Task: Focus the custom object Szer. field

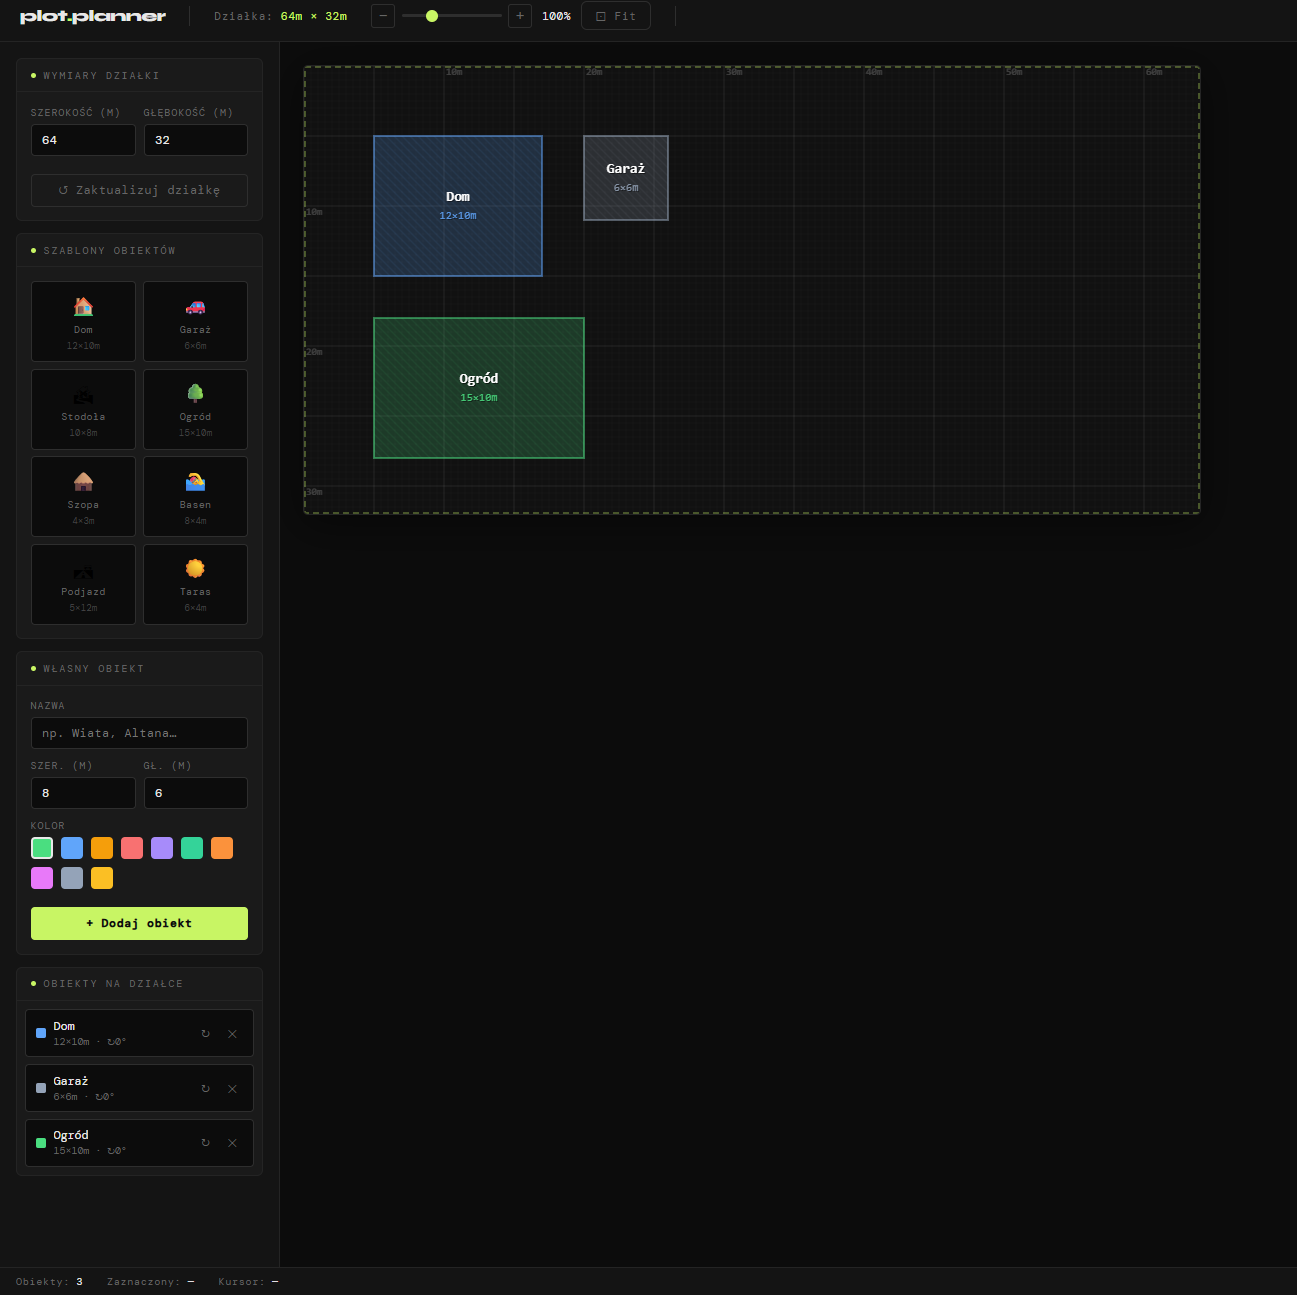Action: [x=83, y=793]
